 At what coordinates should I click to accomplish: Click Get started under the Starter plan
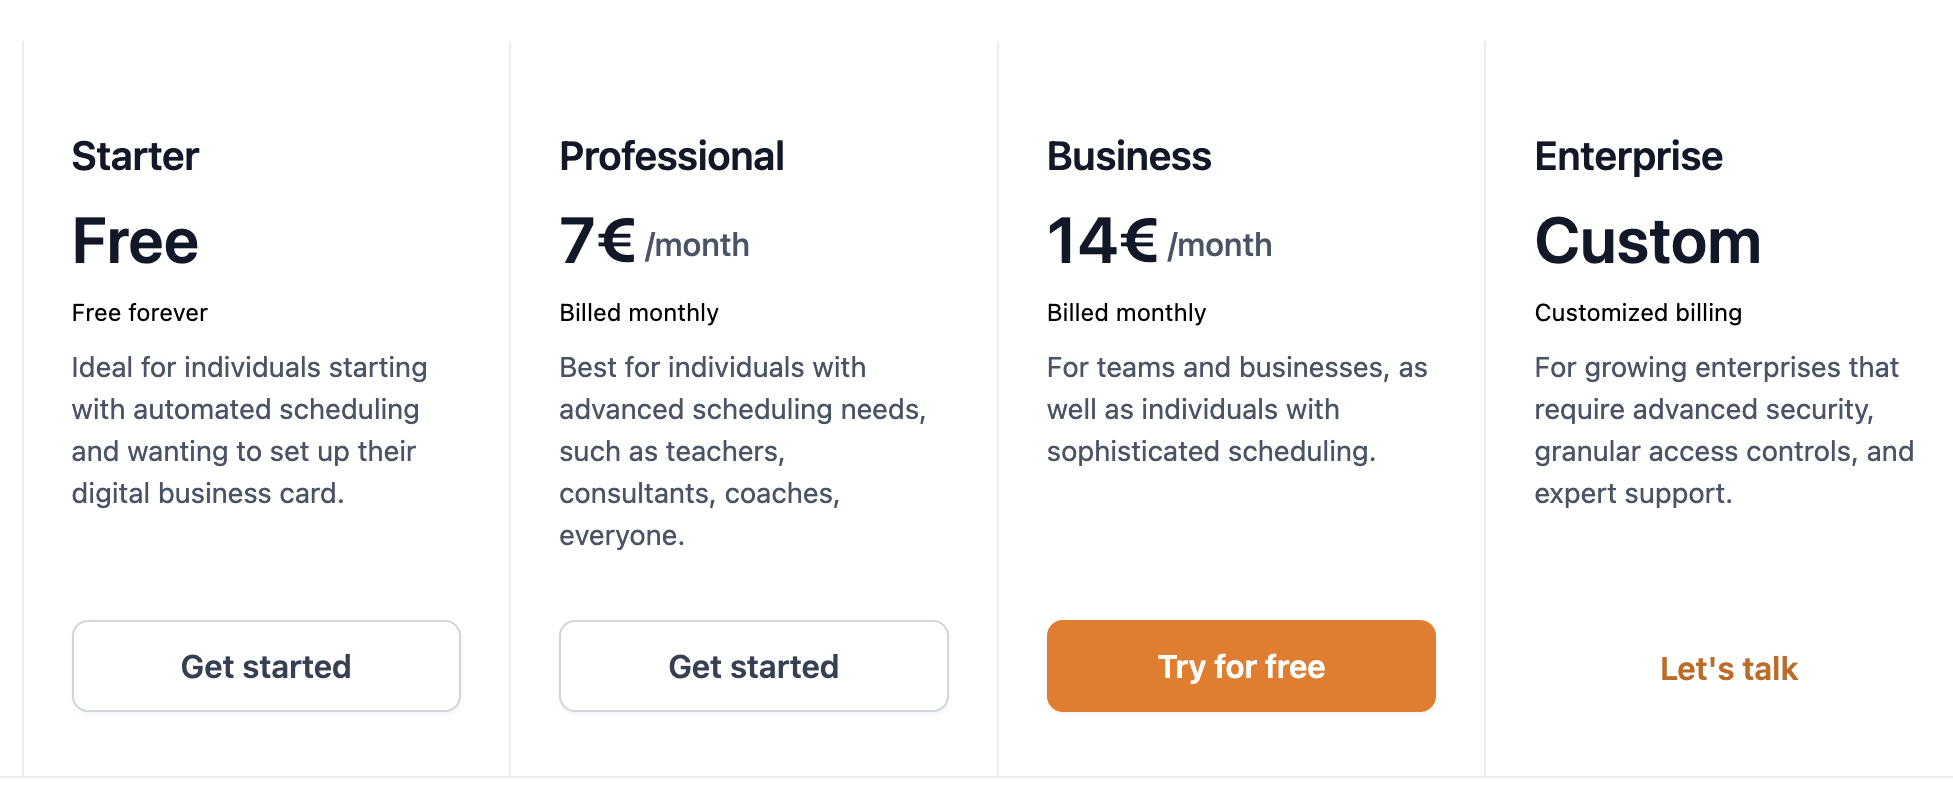266,666
